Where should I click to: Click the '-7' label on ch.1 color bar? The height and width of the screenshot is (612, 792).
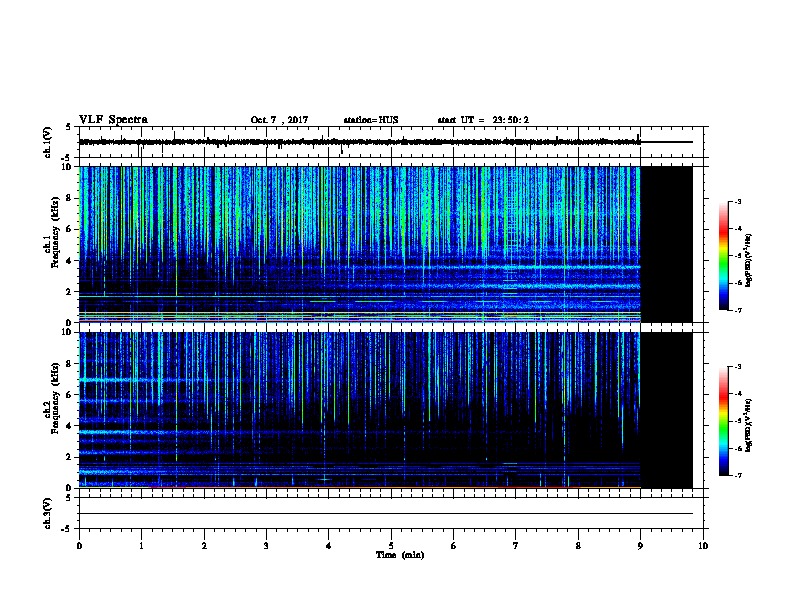[x=738, y=310]
